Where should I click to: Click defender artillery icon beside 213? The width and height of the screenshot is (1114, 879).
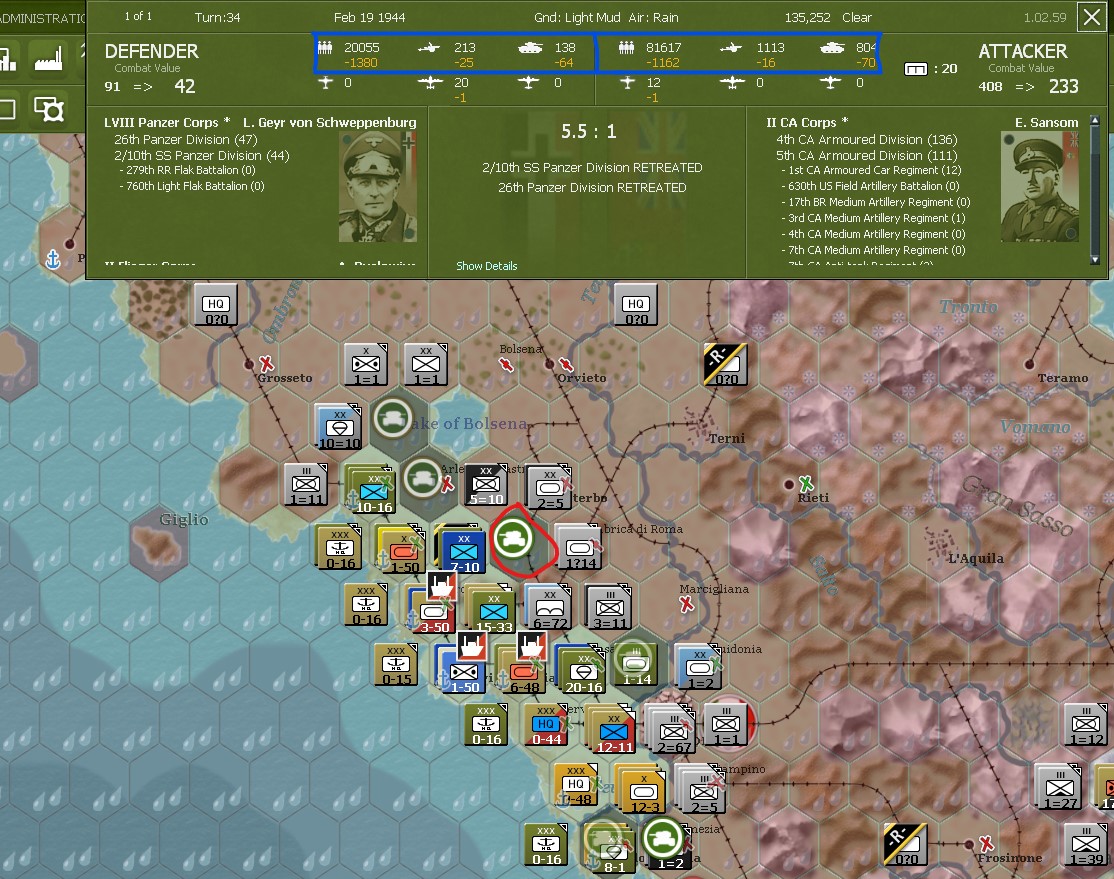tap(428, 48)
